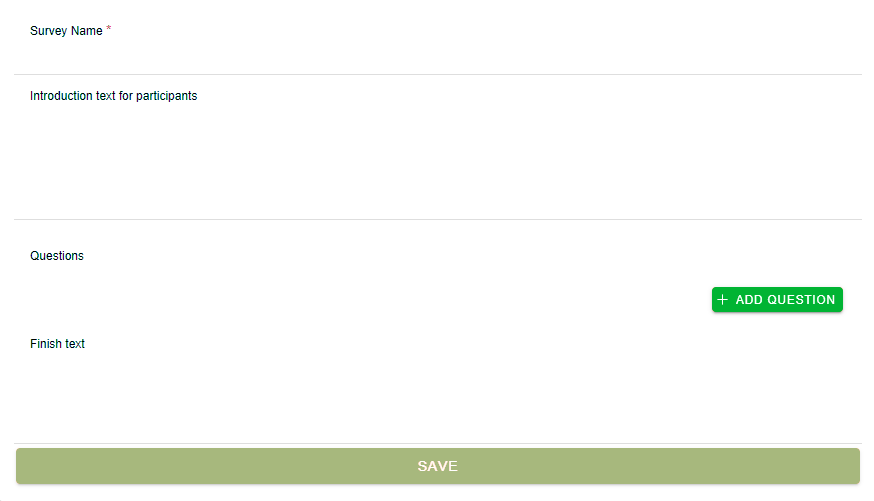Click the word SAVE on the olive bar
Viewport: 874px width, 501px height.
(438, 466)
